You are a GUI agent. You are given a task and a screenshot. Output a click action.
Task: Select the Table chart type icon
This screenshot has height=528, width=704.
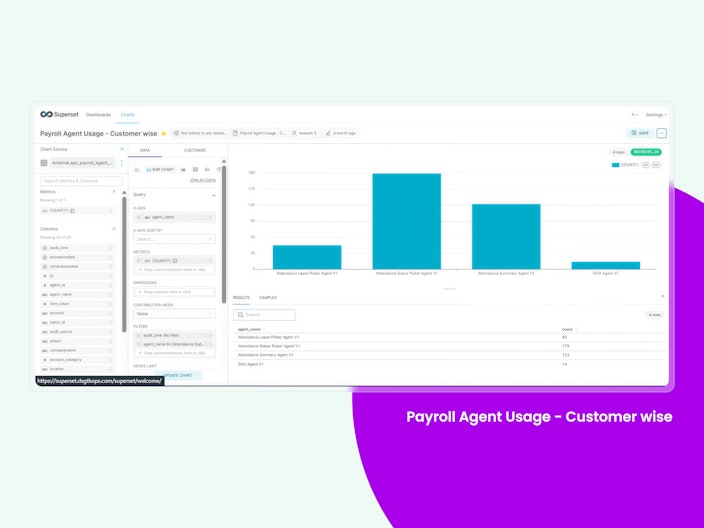pos(195,169)
